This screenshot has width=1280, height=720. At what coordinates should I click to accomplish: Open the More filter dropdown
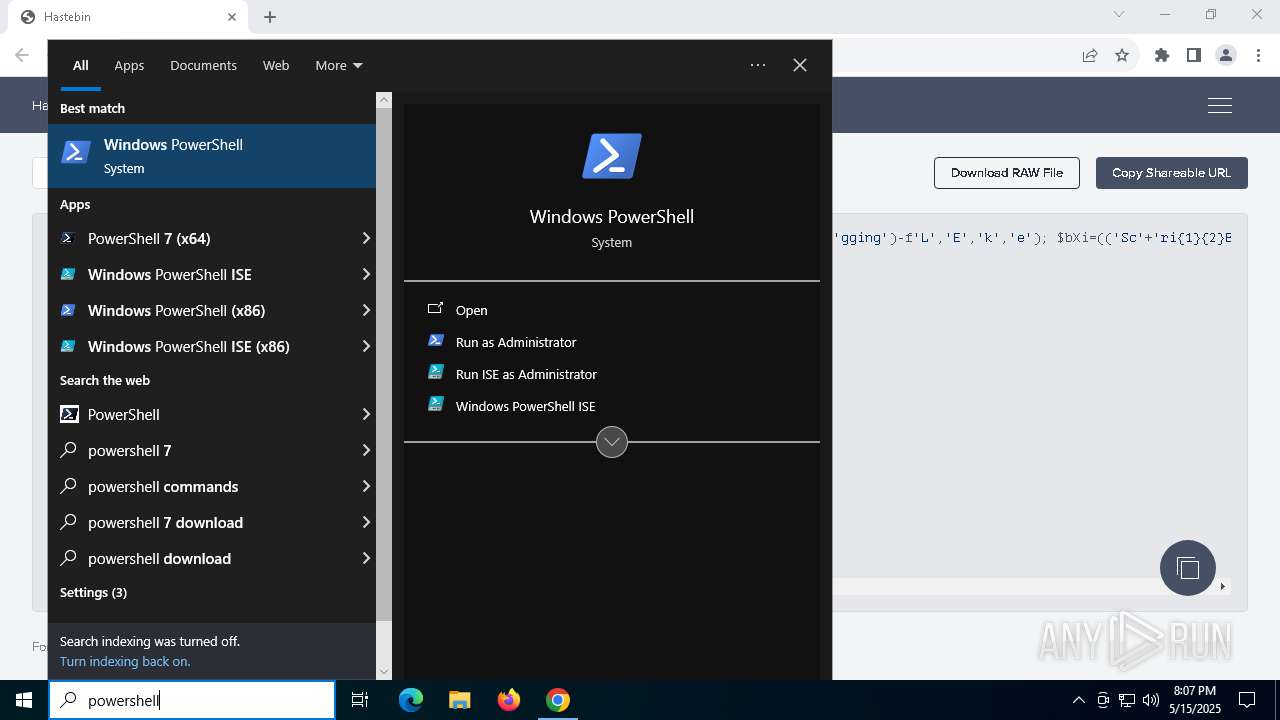tap(339, 65)
